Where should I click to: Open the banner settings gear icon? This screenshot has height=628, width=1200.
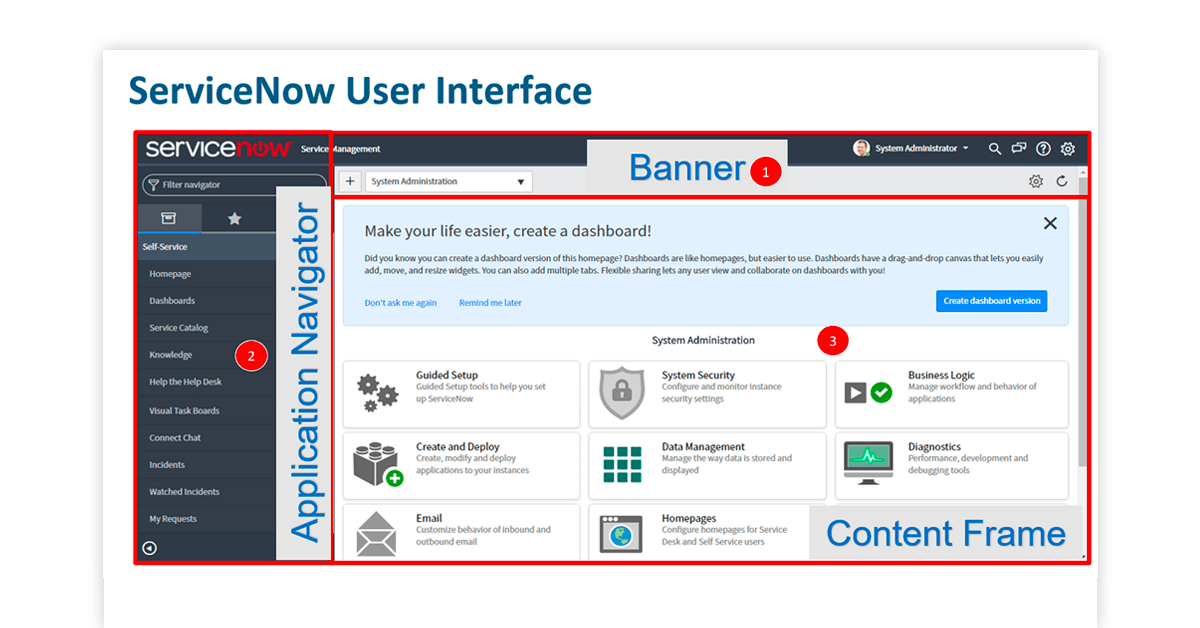[1068, 149]
